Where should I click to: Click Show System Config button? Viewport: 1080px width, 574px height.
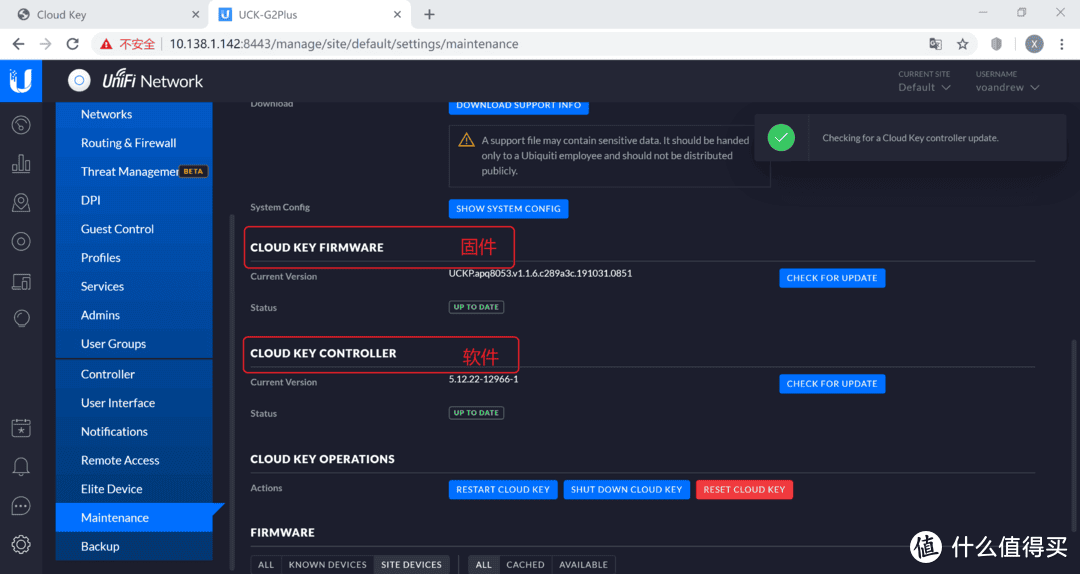pos(508,209)
